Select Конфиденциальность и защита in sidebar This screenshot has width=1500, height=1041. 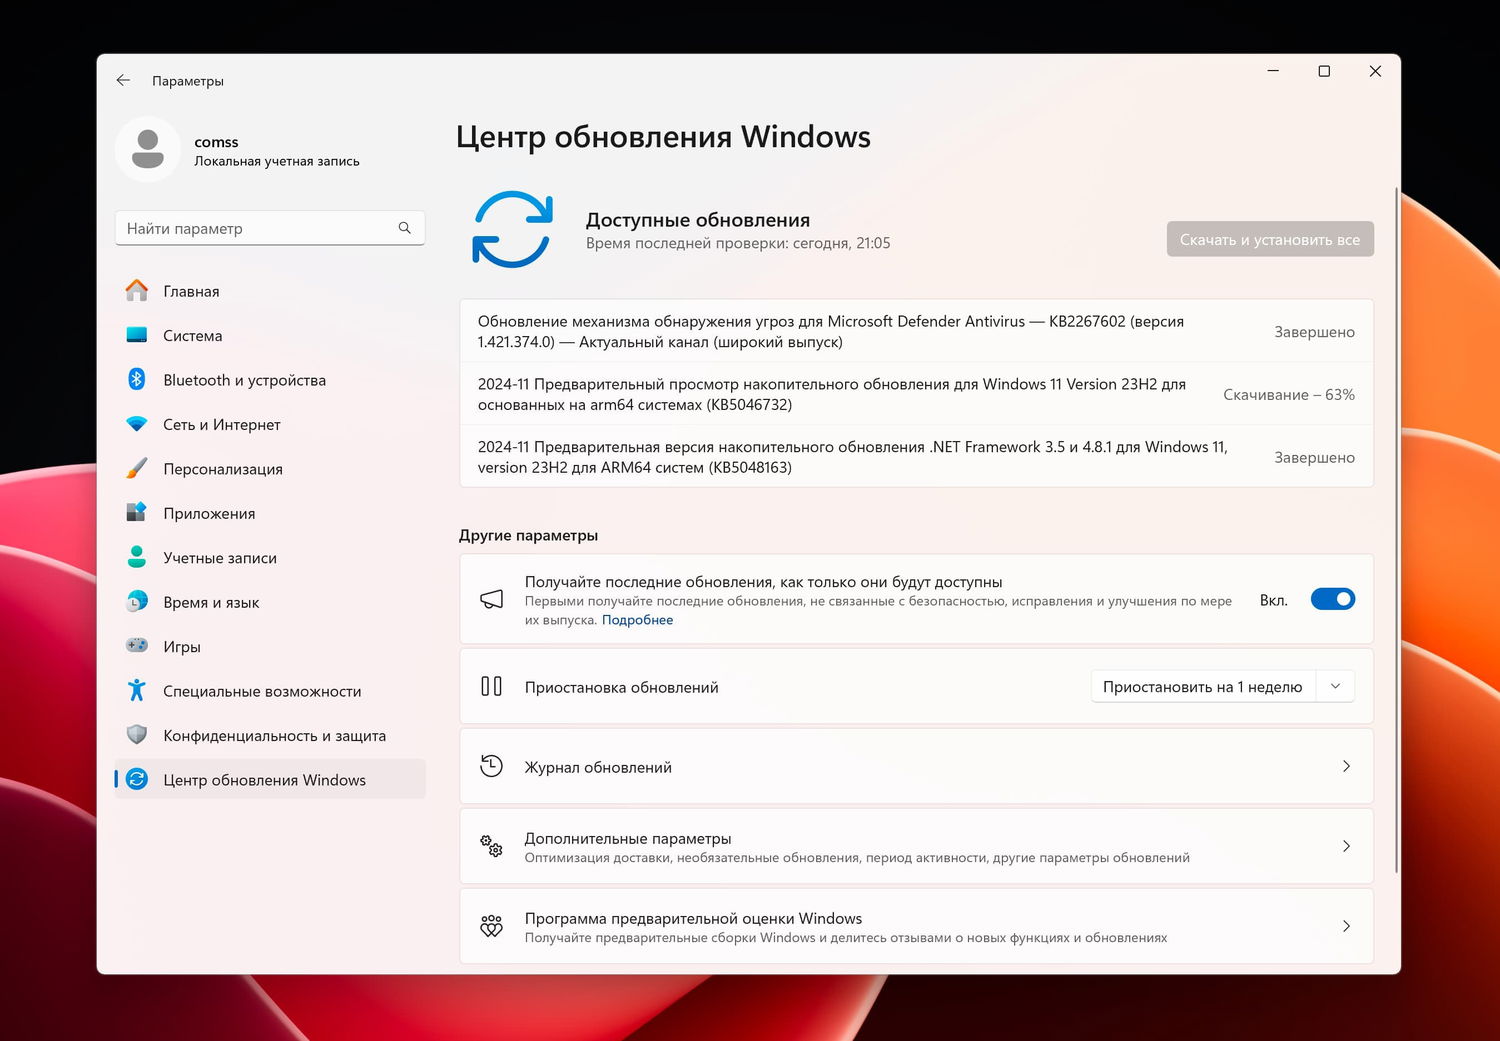coord(270,735)
